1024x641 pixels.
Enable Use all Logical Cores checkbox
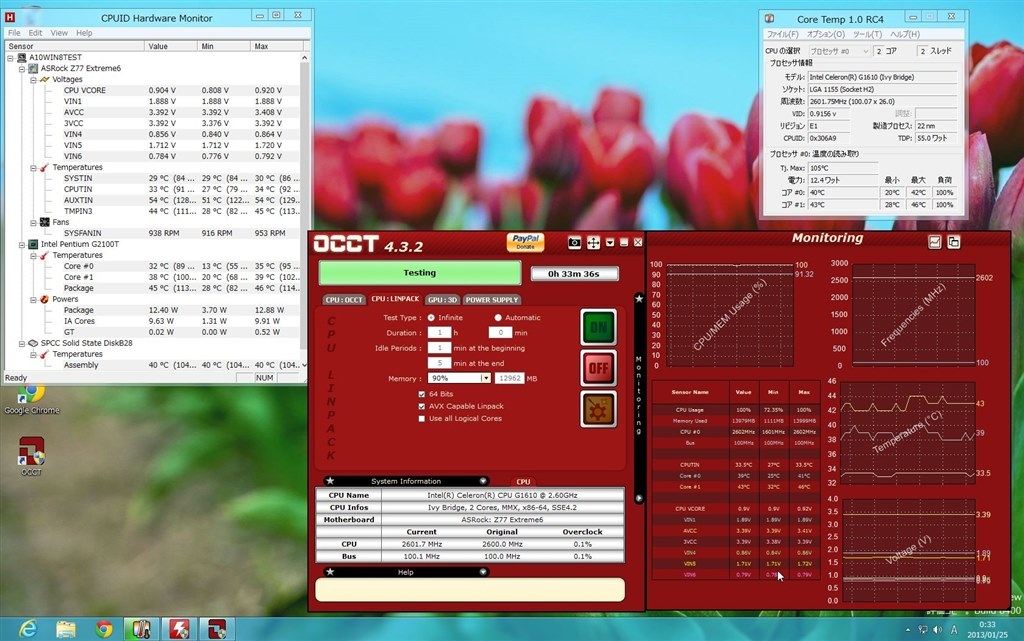coord(422,418)
